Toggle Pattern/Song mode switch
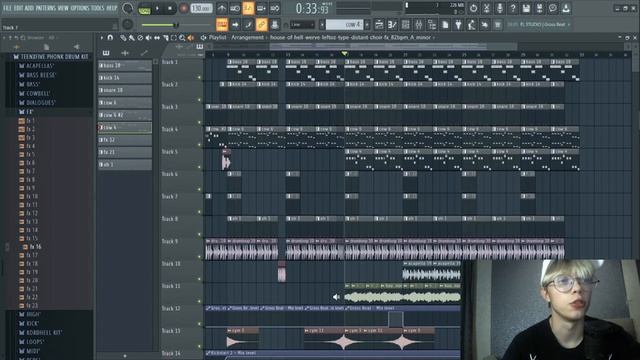Screen dimensions: 640x360 [x=144, y=9]
